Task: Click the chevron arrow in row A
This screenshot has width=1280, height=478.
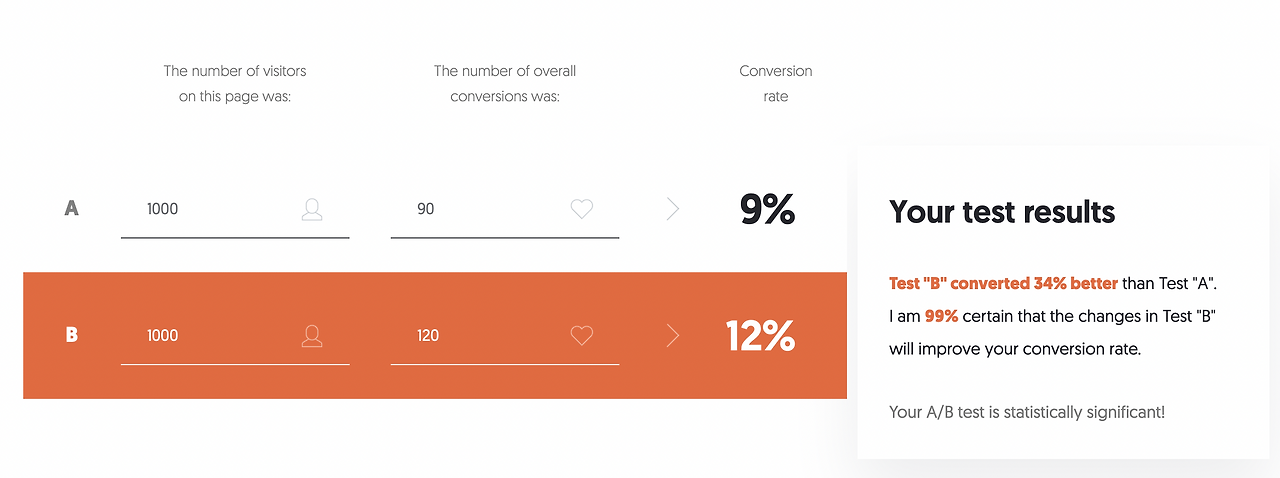Action: pos(673,209)
